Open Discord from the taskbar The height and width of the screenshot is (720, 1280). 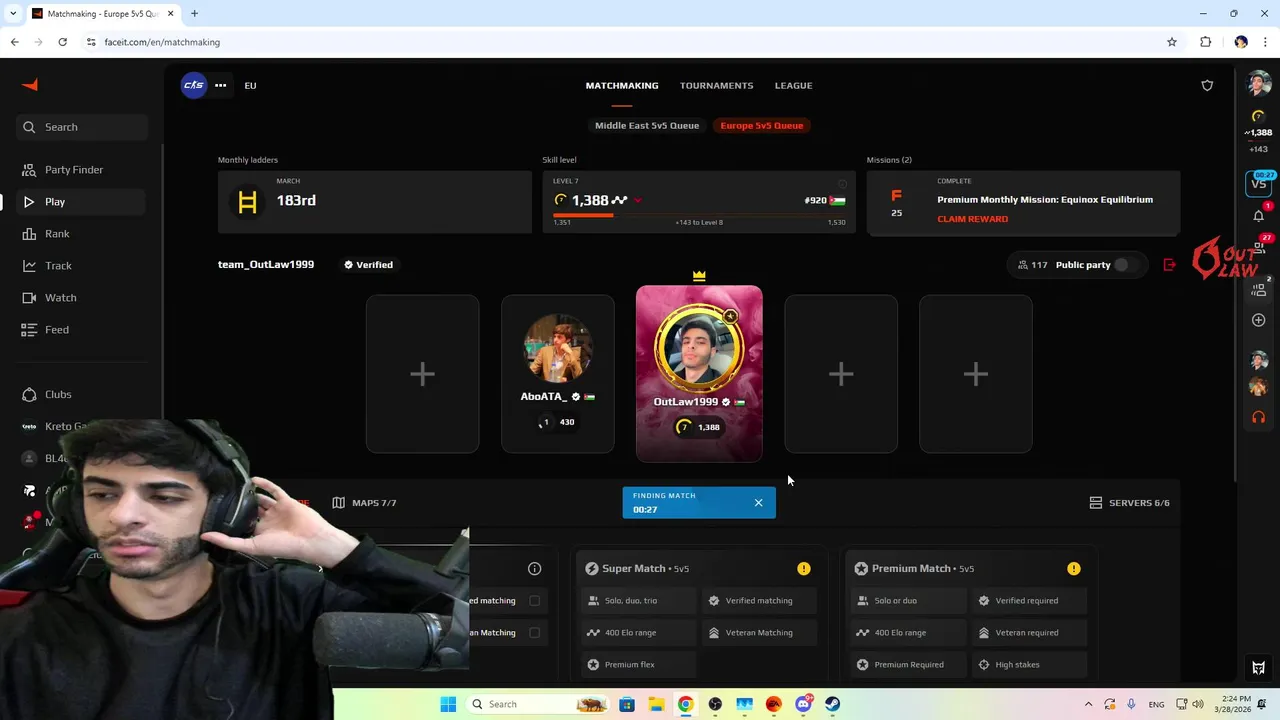[x=803, y=704]
